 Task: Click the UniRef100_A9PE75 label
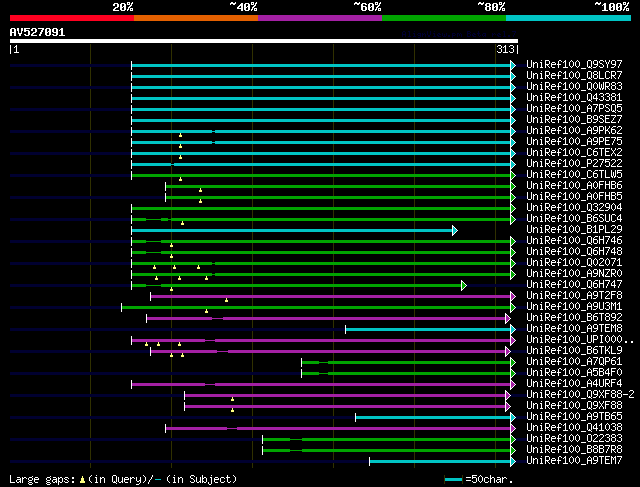pos(574,142)
